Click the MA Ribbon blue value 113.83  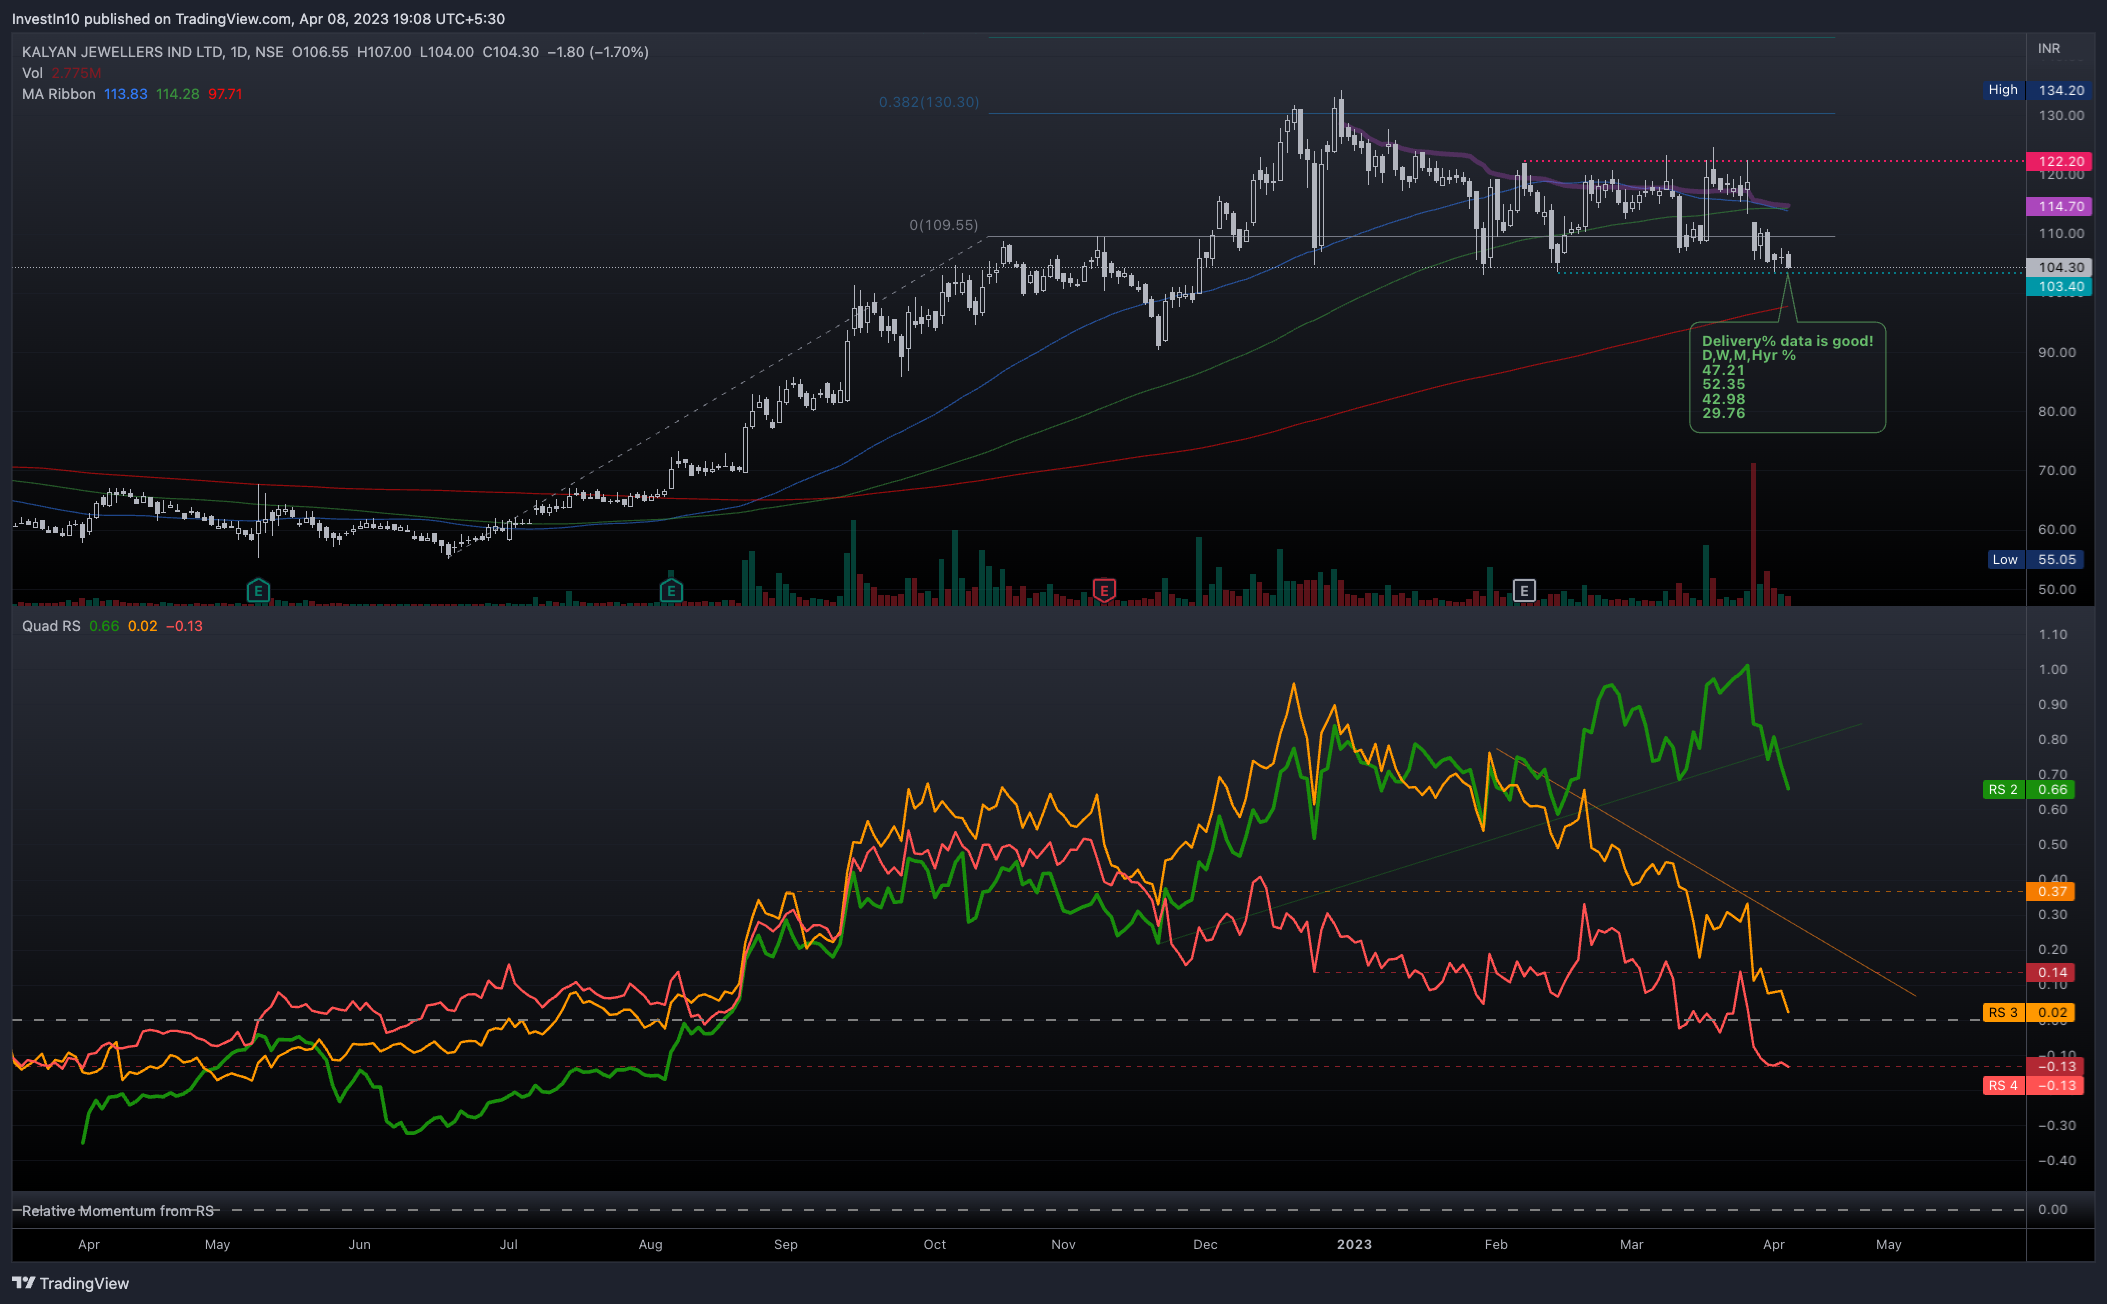pyautogui.click(x=125, y=94)
